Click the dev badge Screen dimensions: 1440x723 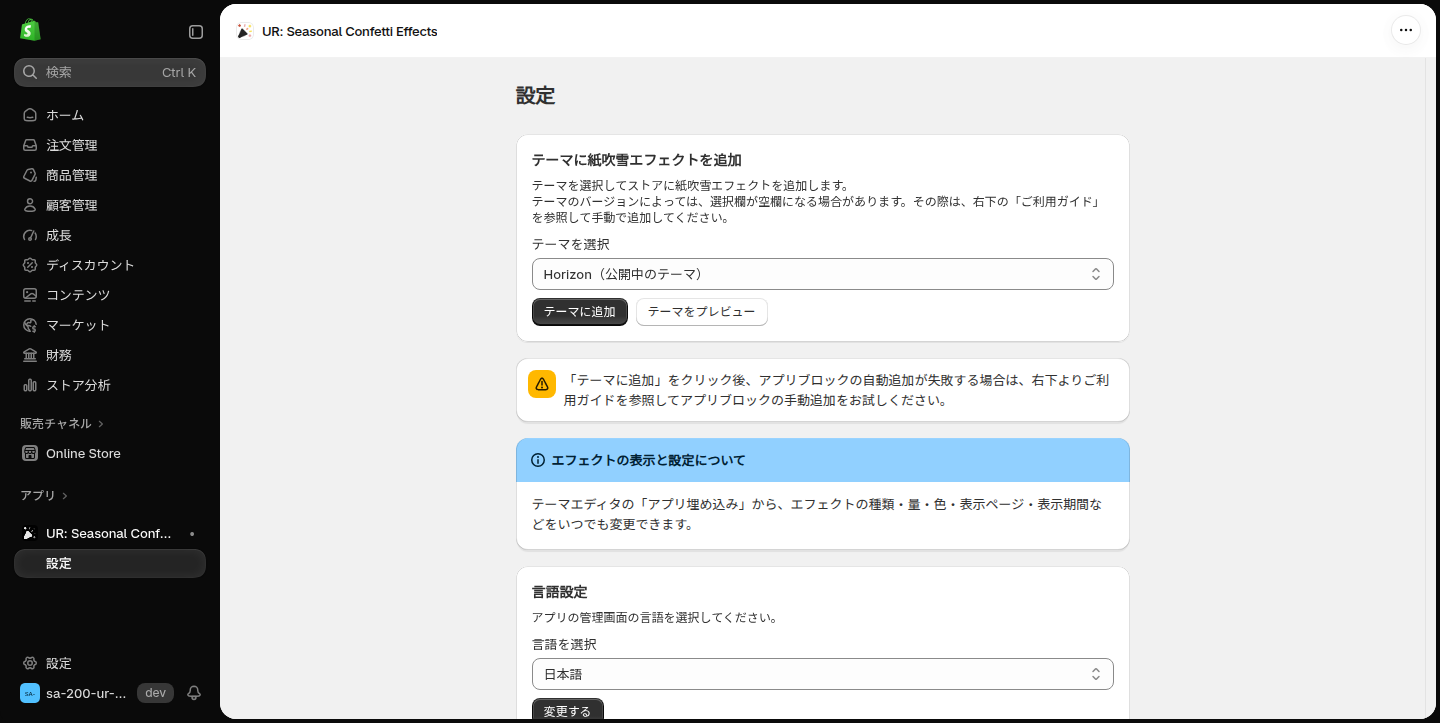tap(155, 693)
